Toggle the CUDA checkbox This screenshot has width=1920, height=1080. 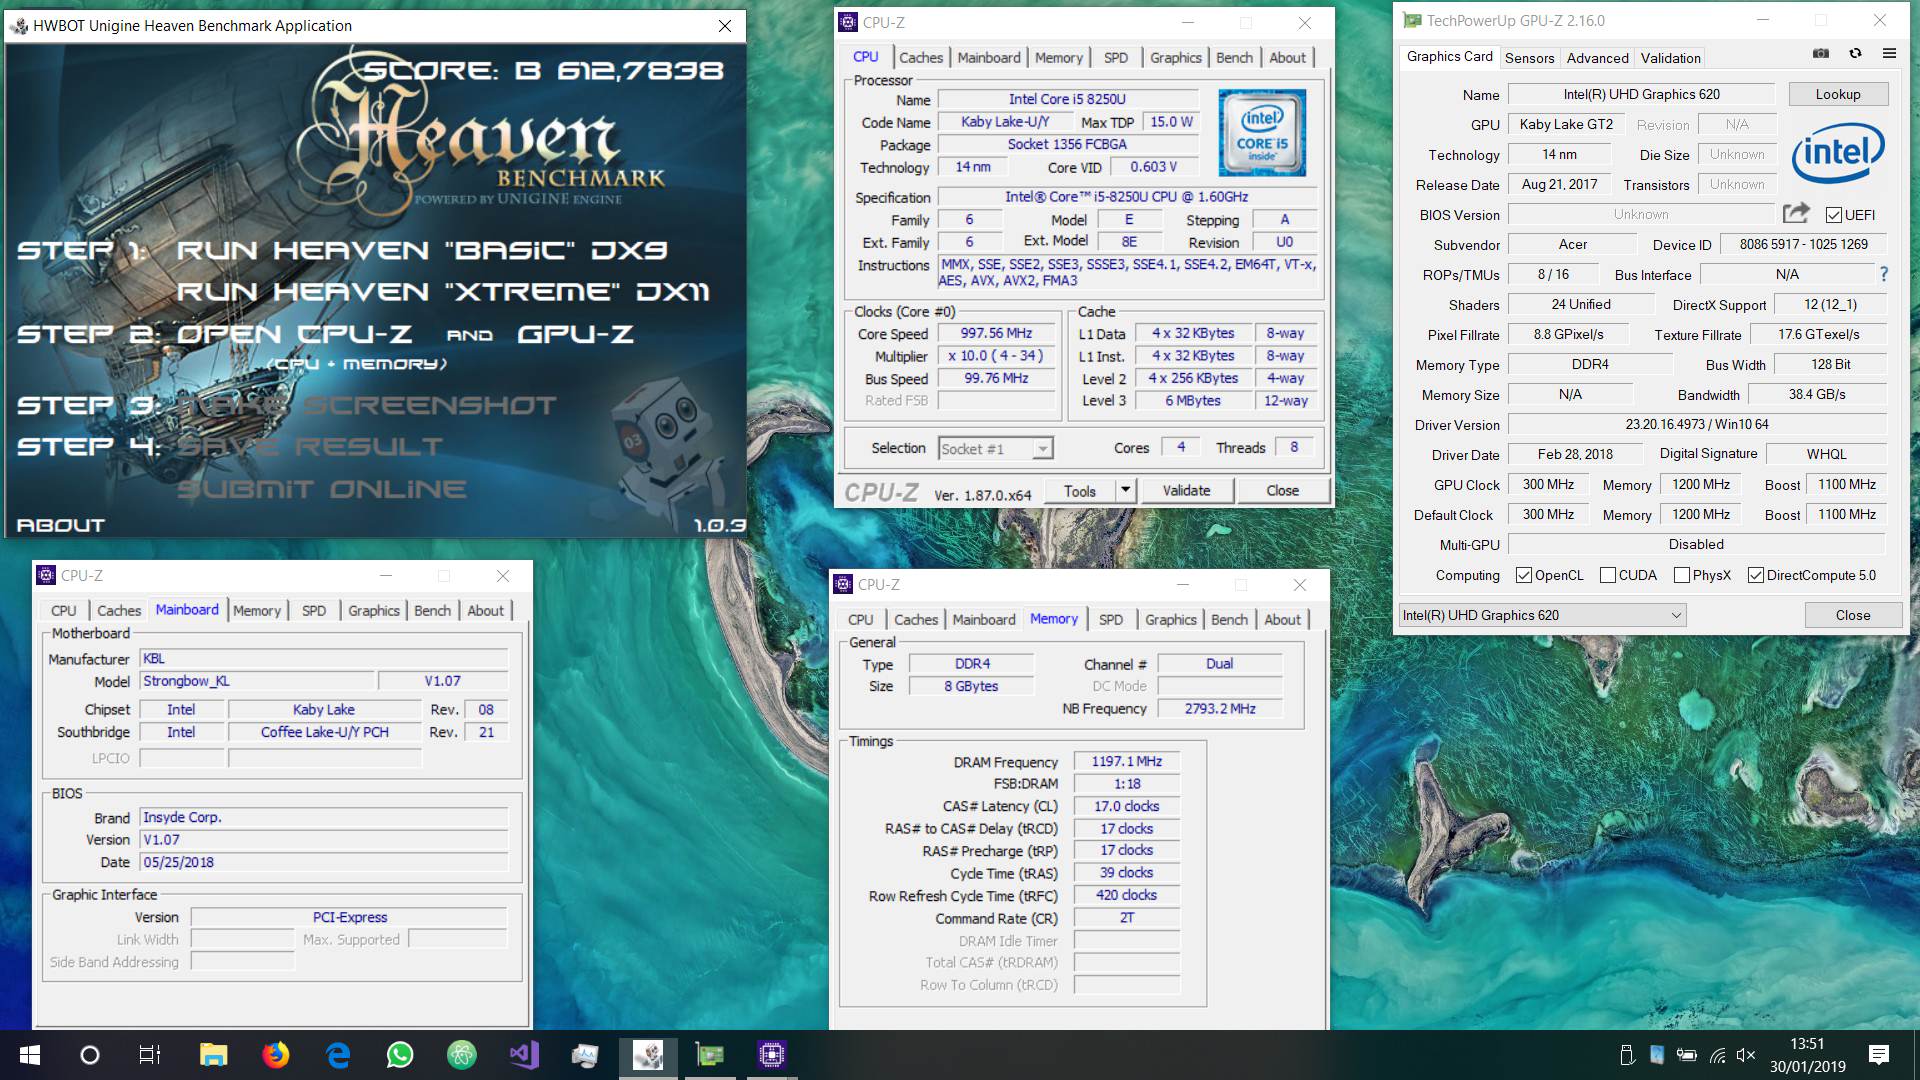click(1608, 575)
